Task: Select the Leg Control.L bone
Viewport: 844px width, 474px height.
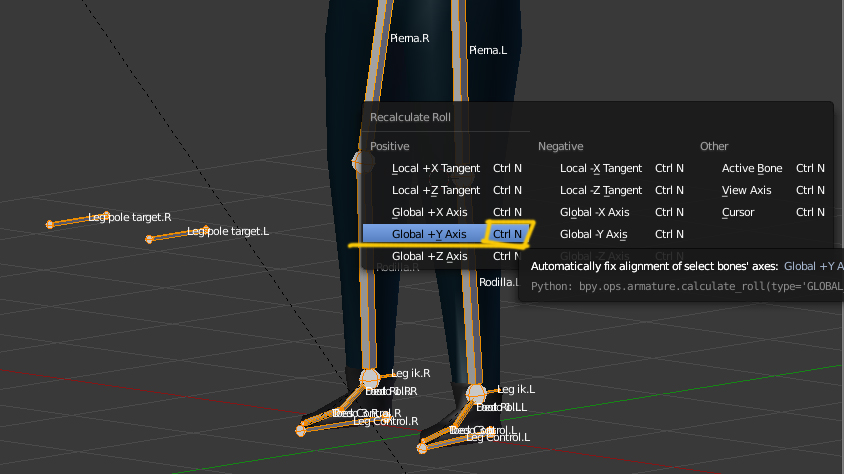Action: pos(498,437)
